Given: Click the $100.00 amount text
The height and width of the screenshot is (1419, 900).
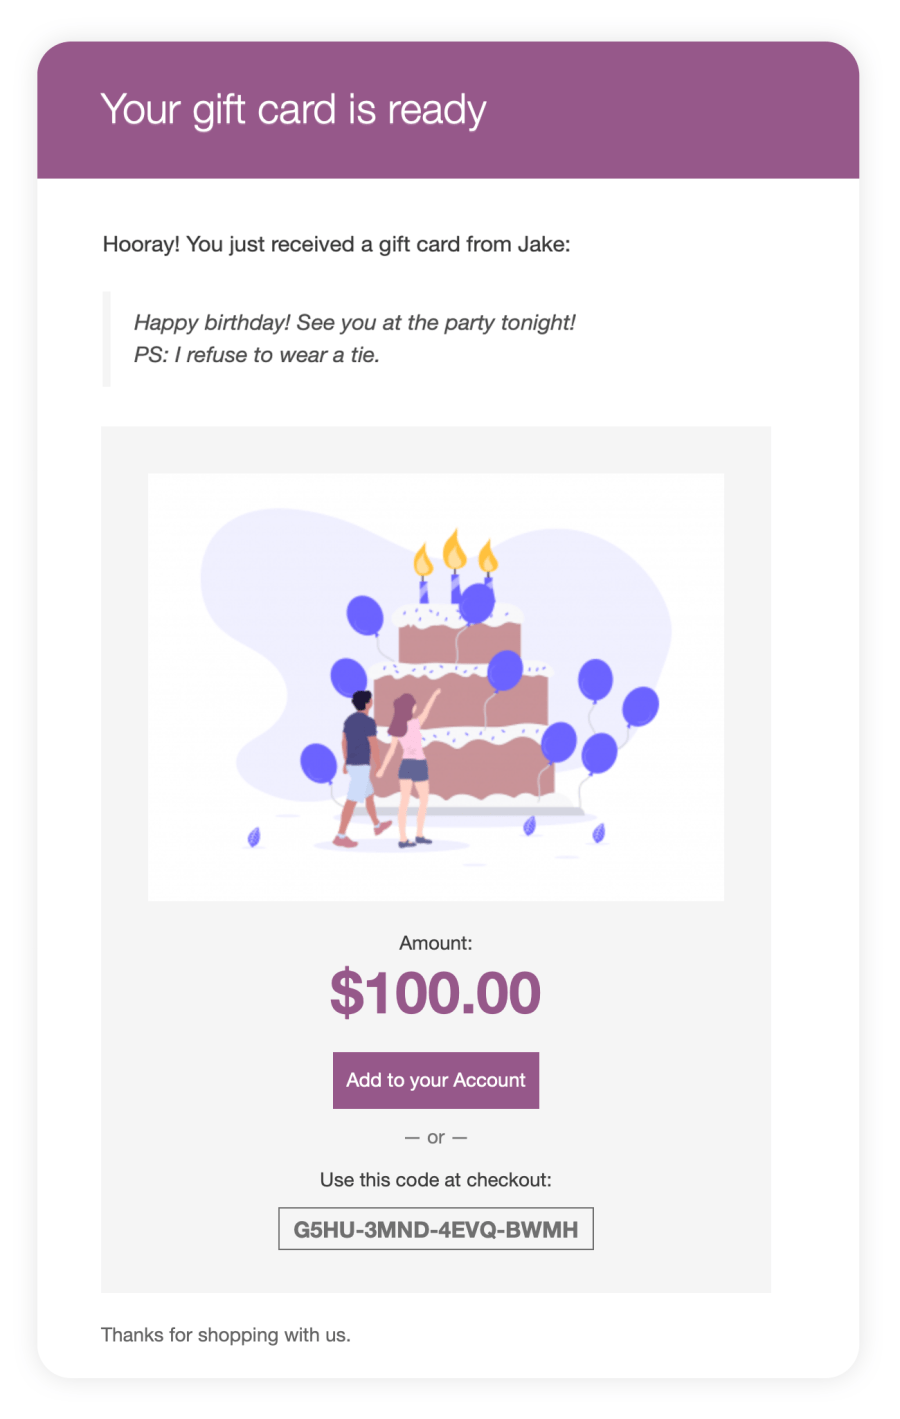Looking at the screenshot, I should coord(435,993).
